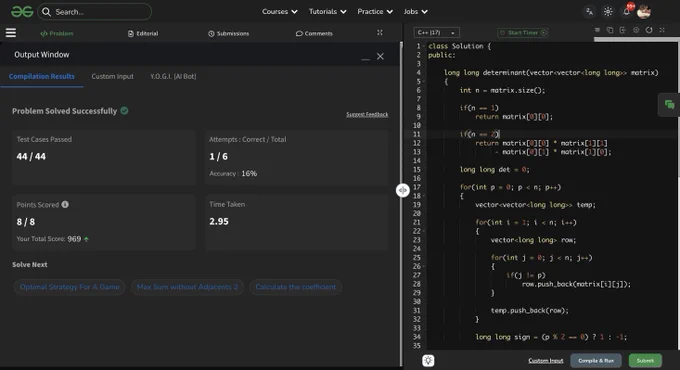Screen dimensions: 680x370
Task: Open the language translate icon
Action: 589,12
